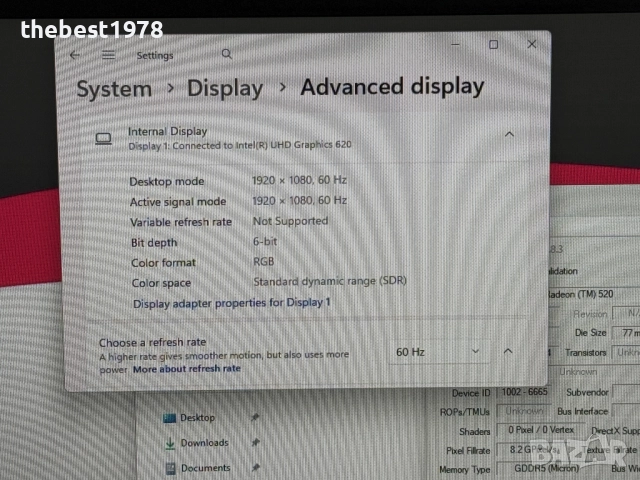Viewport: 640px width, 480px height.
Task: Click the Desktop folder icon in File Explorer
Action: (x=169, y=418)
